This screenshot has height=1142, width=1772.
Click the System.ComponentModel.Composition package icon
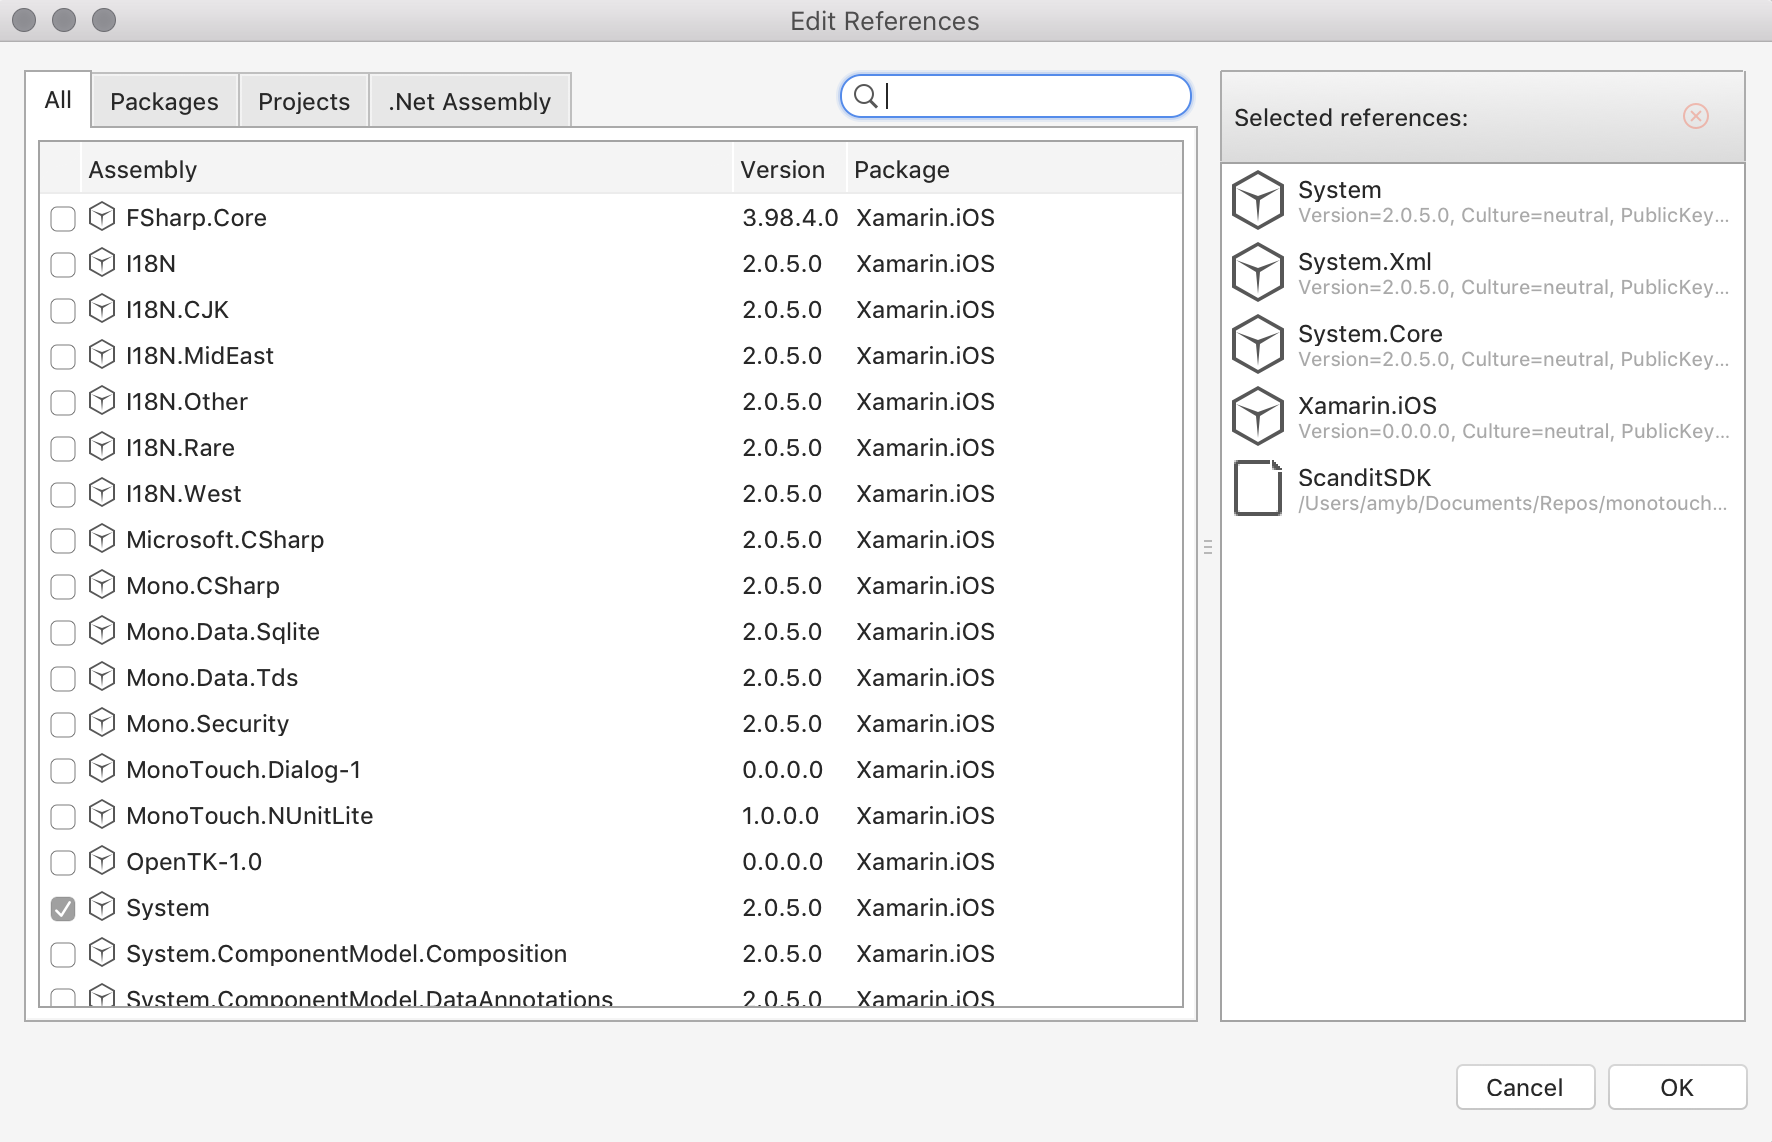(102, 952)
